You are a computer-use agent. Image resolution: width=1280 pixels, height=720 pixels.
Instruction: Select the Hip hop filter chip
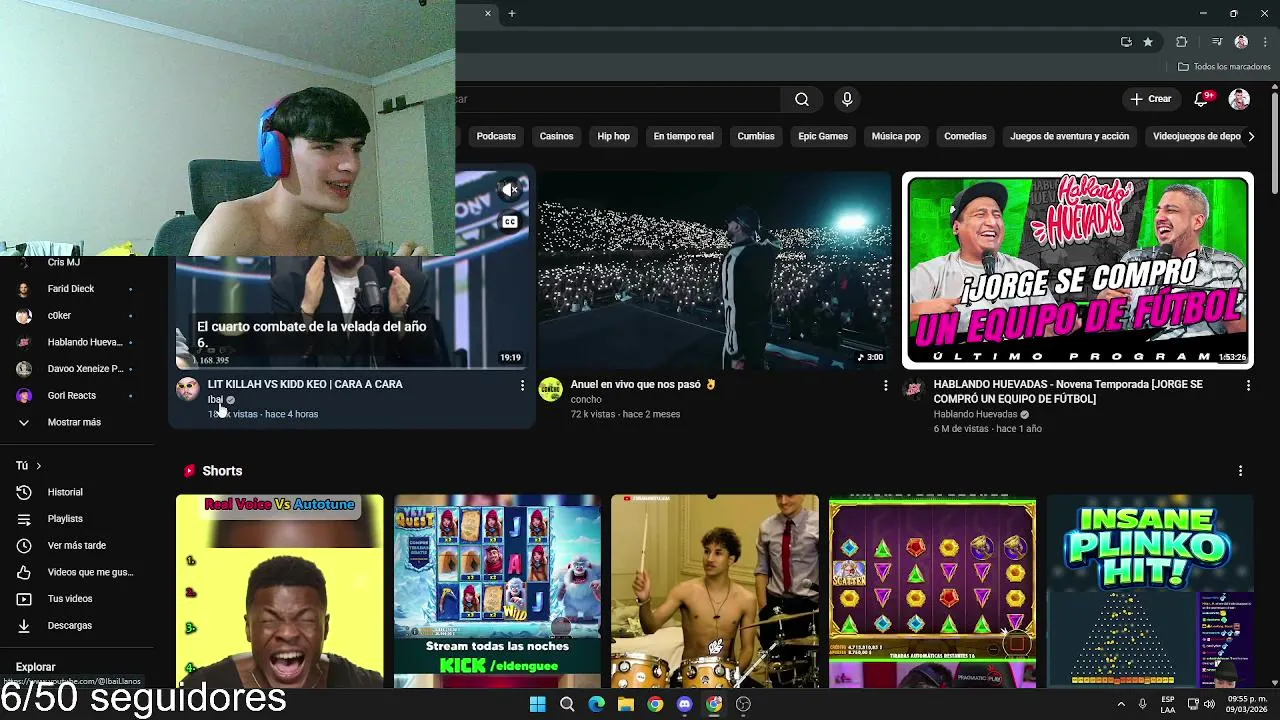click(614, 136)
